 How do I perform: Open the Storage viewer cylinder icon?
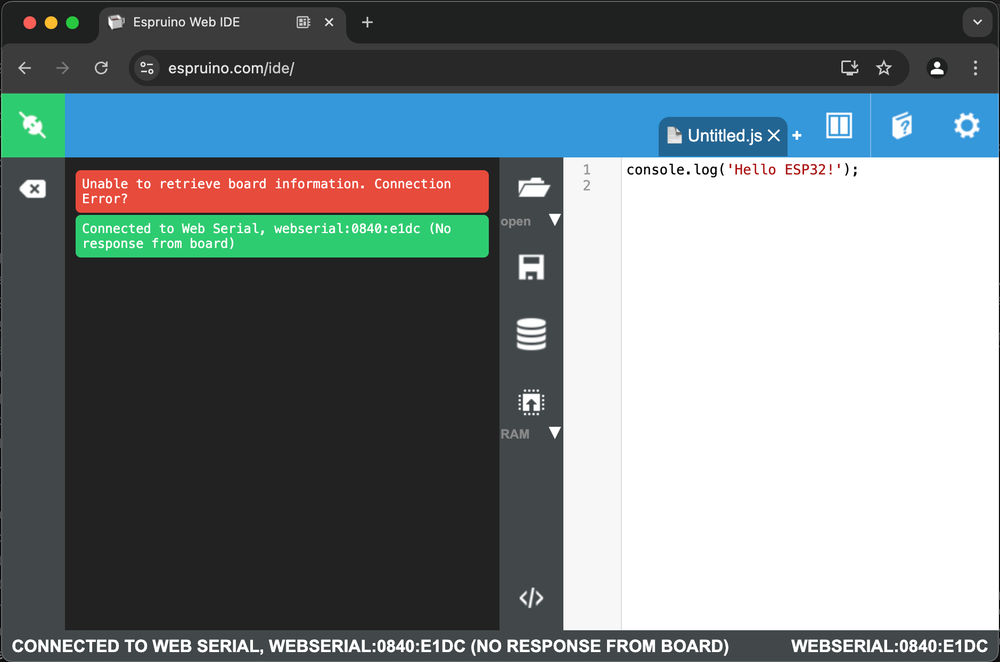[531, 333]
